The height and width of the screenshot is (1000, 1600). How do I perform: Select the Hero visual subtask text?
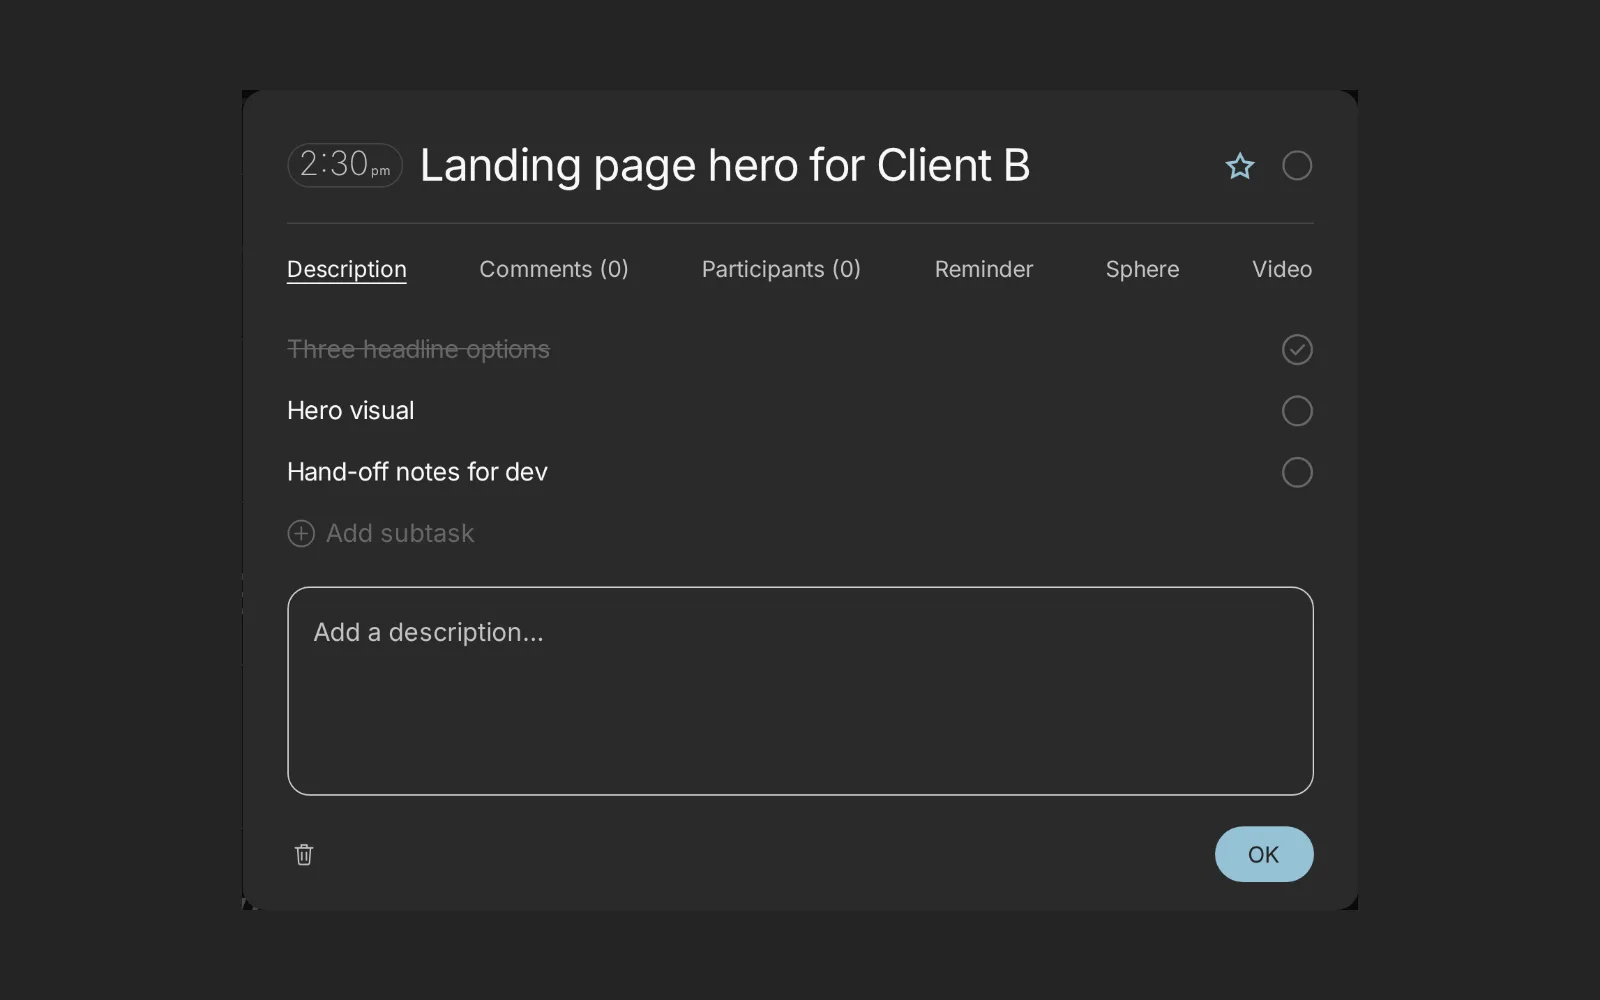tap(351, 411)
